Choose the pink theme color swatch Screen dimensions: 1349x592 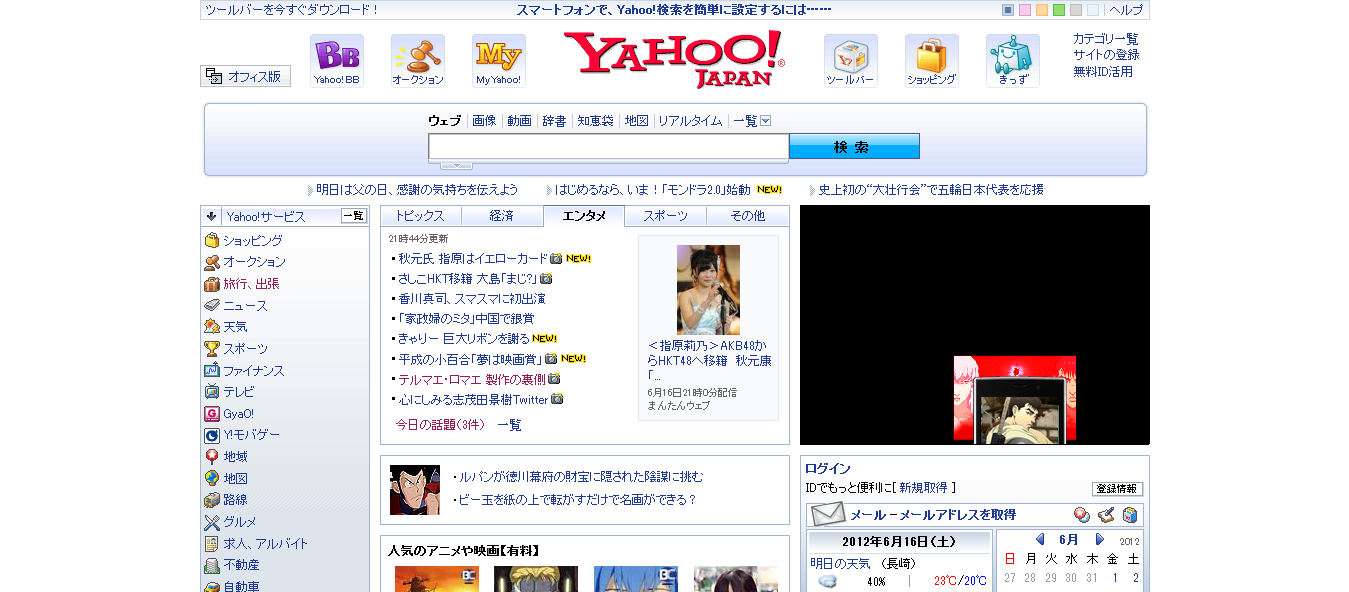[1025, 10]
